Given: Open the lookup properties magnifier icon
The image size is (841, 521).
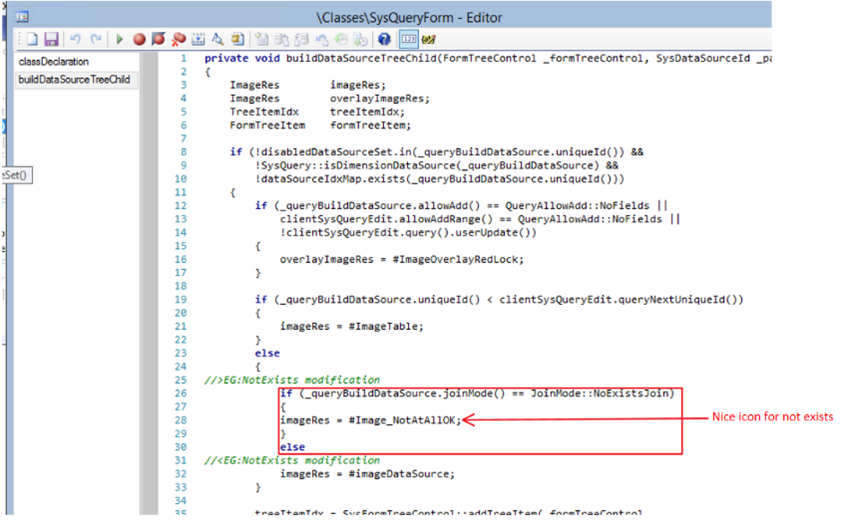Looking at the screenshot, I should coord(217,39).
